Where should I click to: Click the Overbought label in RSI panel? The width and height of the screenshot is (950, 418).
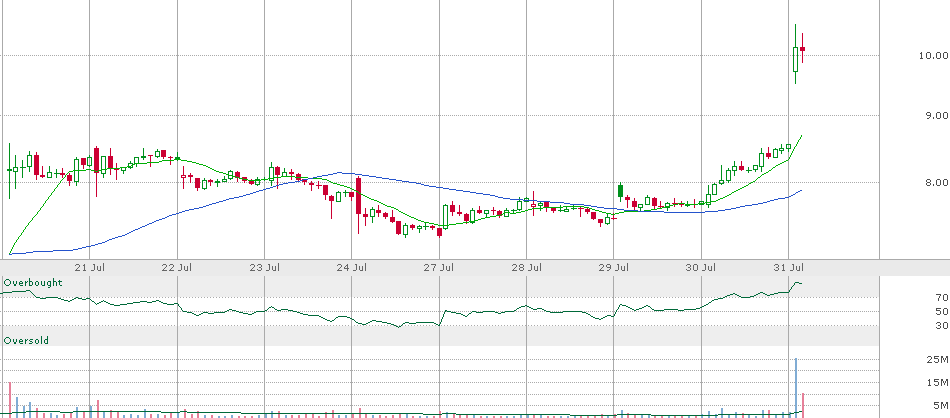(x=33, y=283)
